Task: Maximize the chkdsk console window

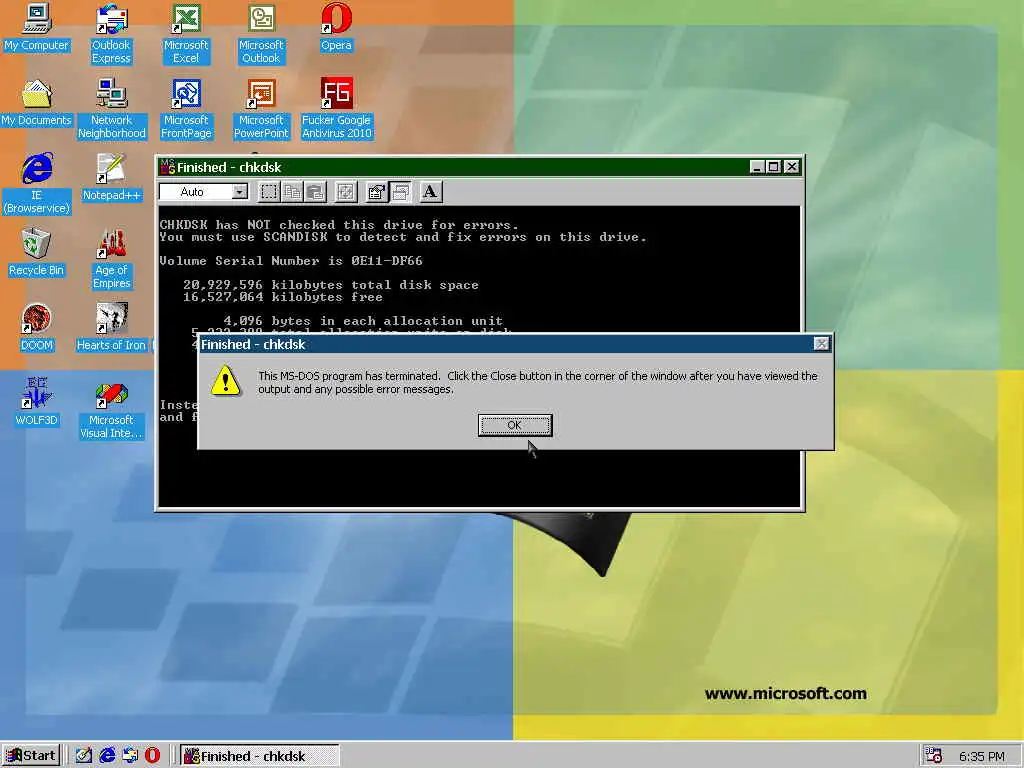Action: [x=773, y=167]
